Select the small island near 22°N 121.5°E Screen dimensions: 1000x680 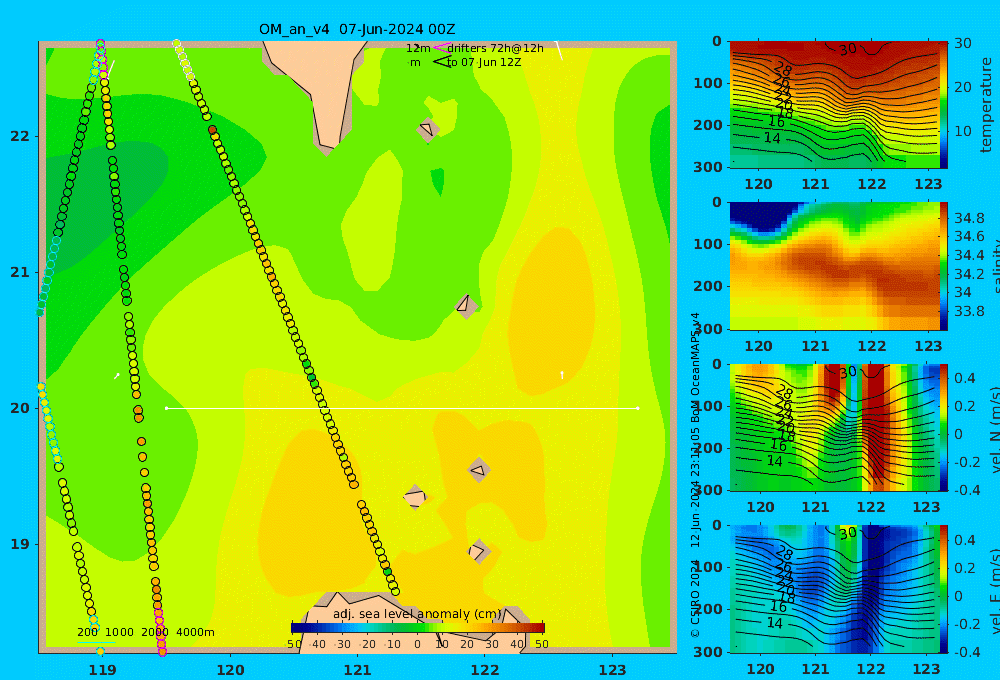[x=427, y=130]
